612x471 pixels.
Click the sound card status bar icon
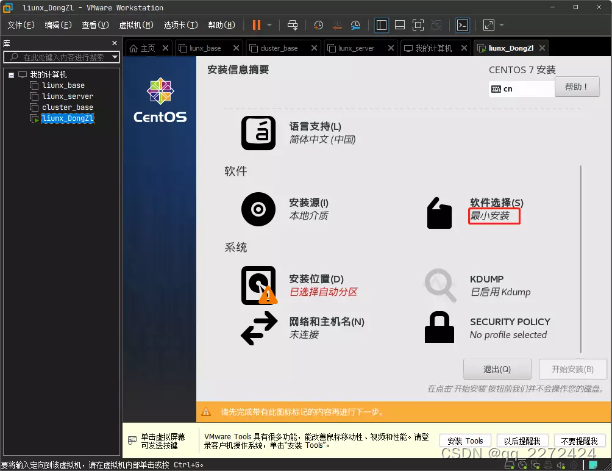(x=561, y=465)
